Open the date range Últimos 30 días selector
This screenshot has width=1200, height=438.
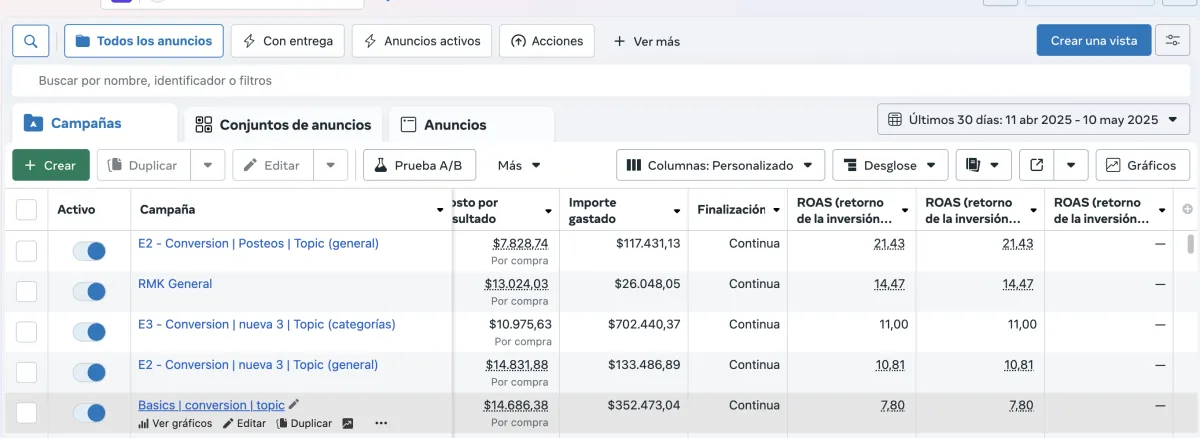tap(1033, 119)
